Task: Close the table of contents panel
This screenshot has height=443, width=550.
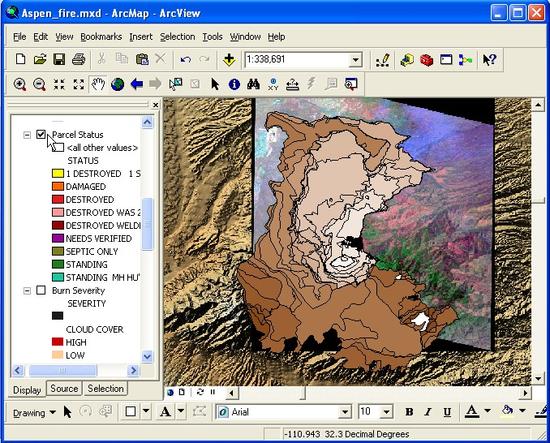Action: pyautogui.click(x=155, y=105)
